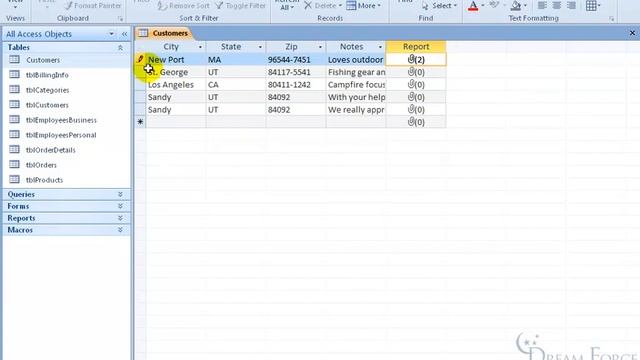Apply the red font color

pos(473,6)
